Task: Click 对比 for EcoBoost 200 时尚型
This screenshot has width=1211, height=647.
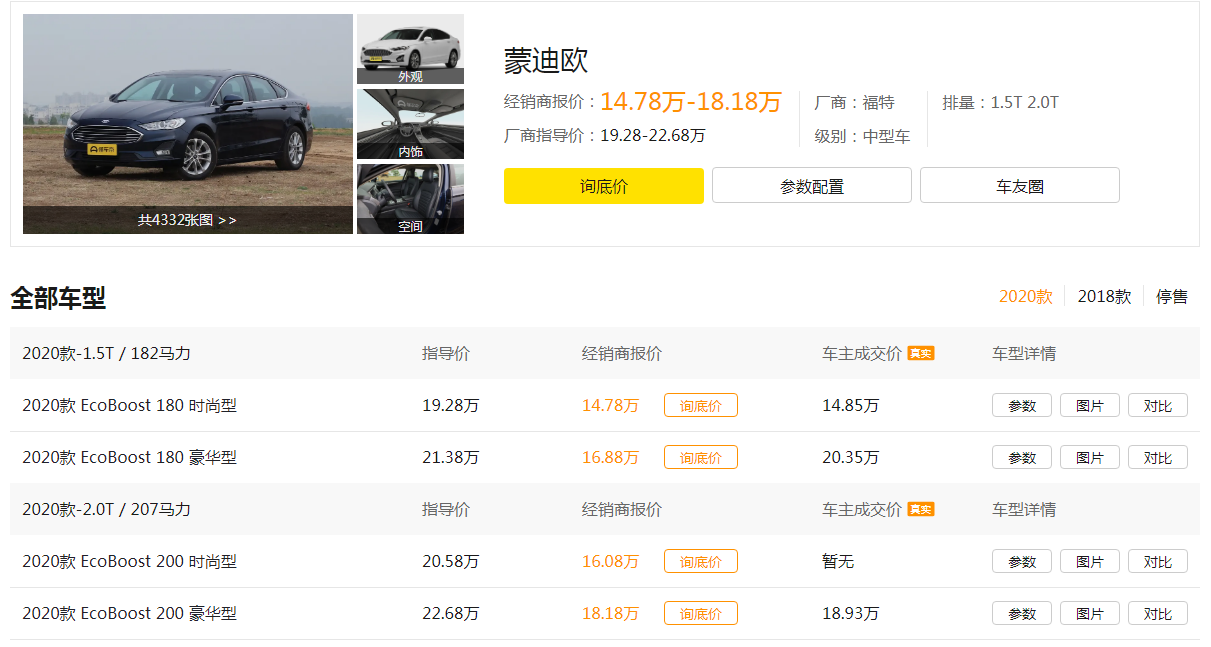Action: point(1158,561)
